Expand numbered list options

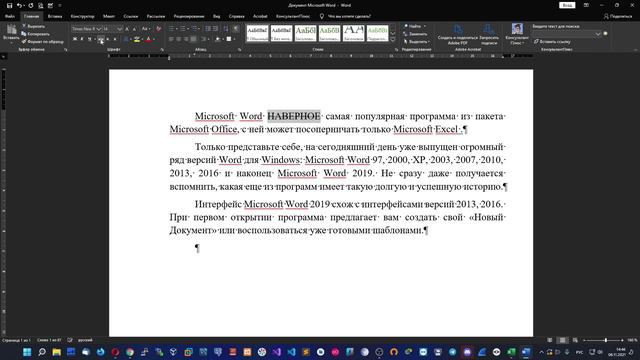pos(188,29)
